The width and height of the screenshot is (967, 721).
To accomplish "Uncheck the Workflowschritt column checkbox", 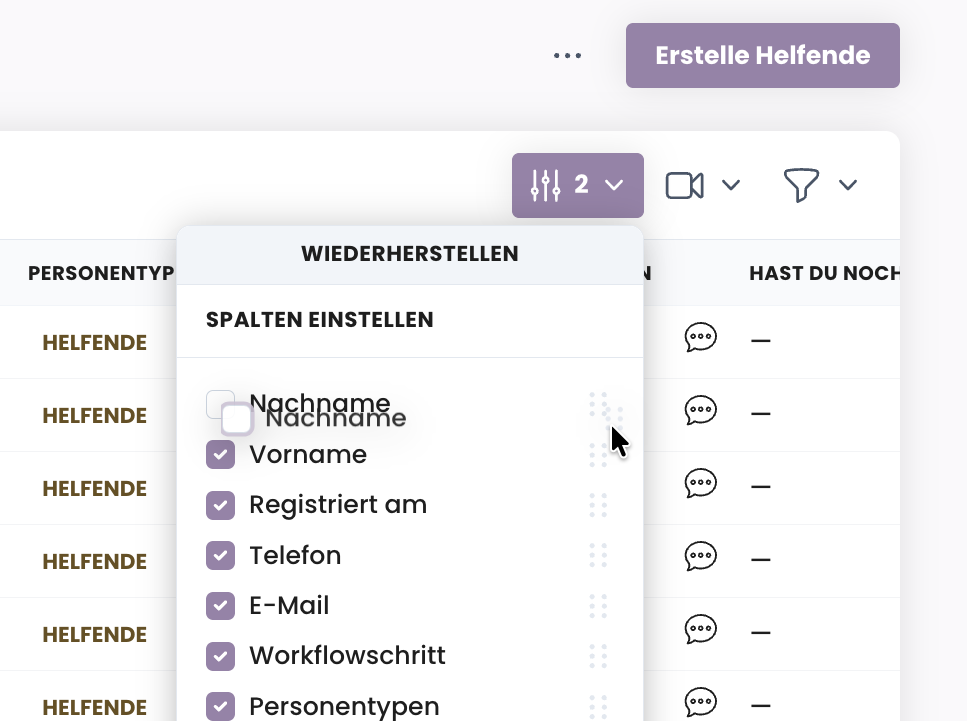I will (220, 656).
